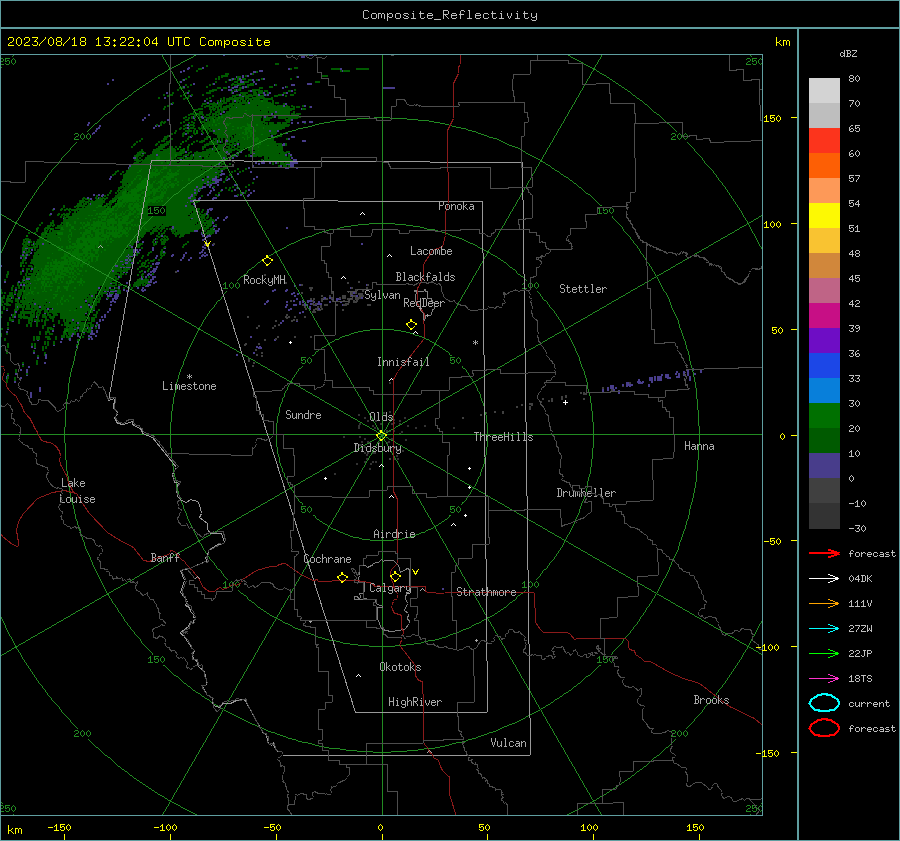Click the yellow diamond marker below RedDeer
This screenshot has width=900, height=841.
pyautogui.click(x=411, y=325)
